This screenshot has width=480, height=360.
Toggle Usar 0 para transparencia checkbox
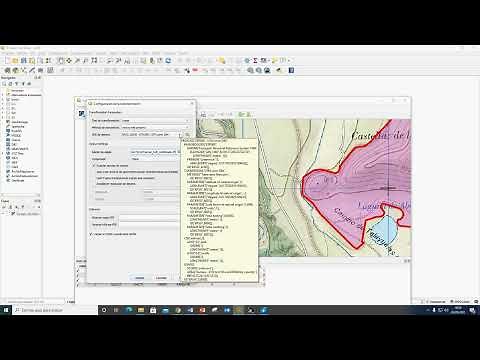(x=94, y=178)
